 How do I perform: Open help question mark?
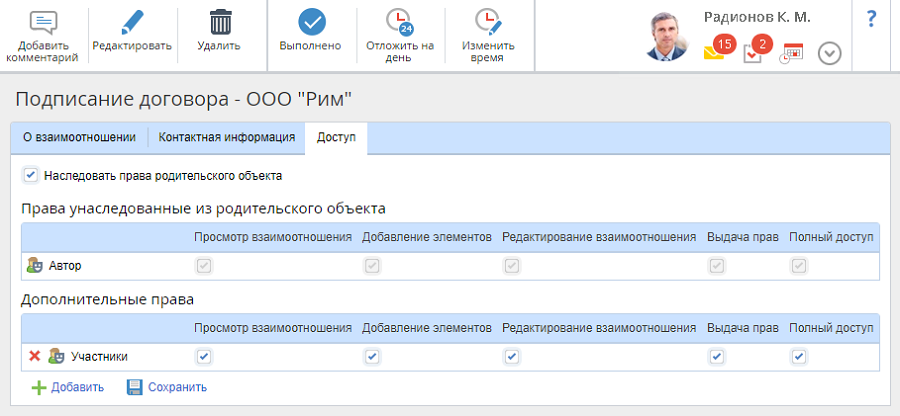871,19
